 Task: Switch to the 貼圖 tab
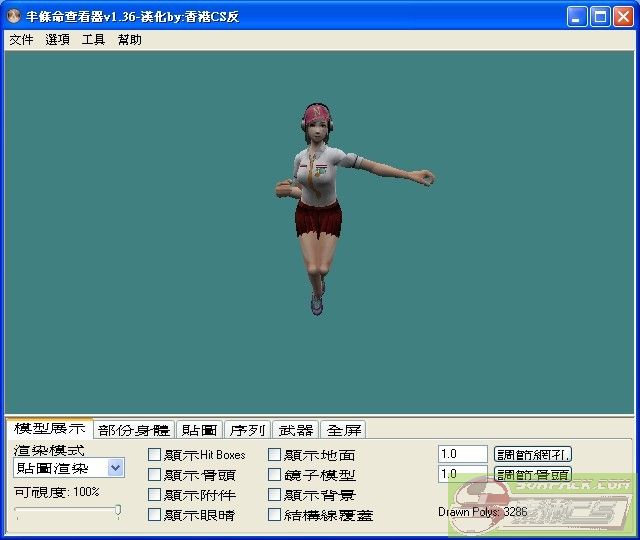(199, 430)
